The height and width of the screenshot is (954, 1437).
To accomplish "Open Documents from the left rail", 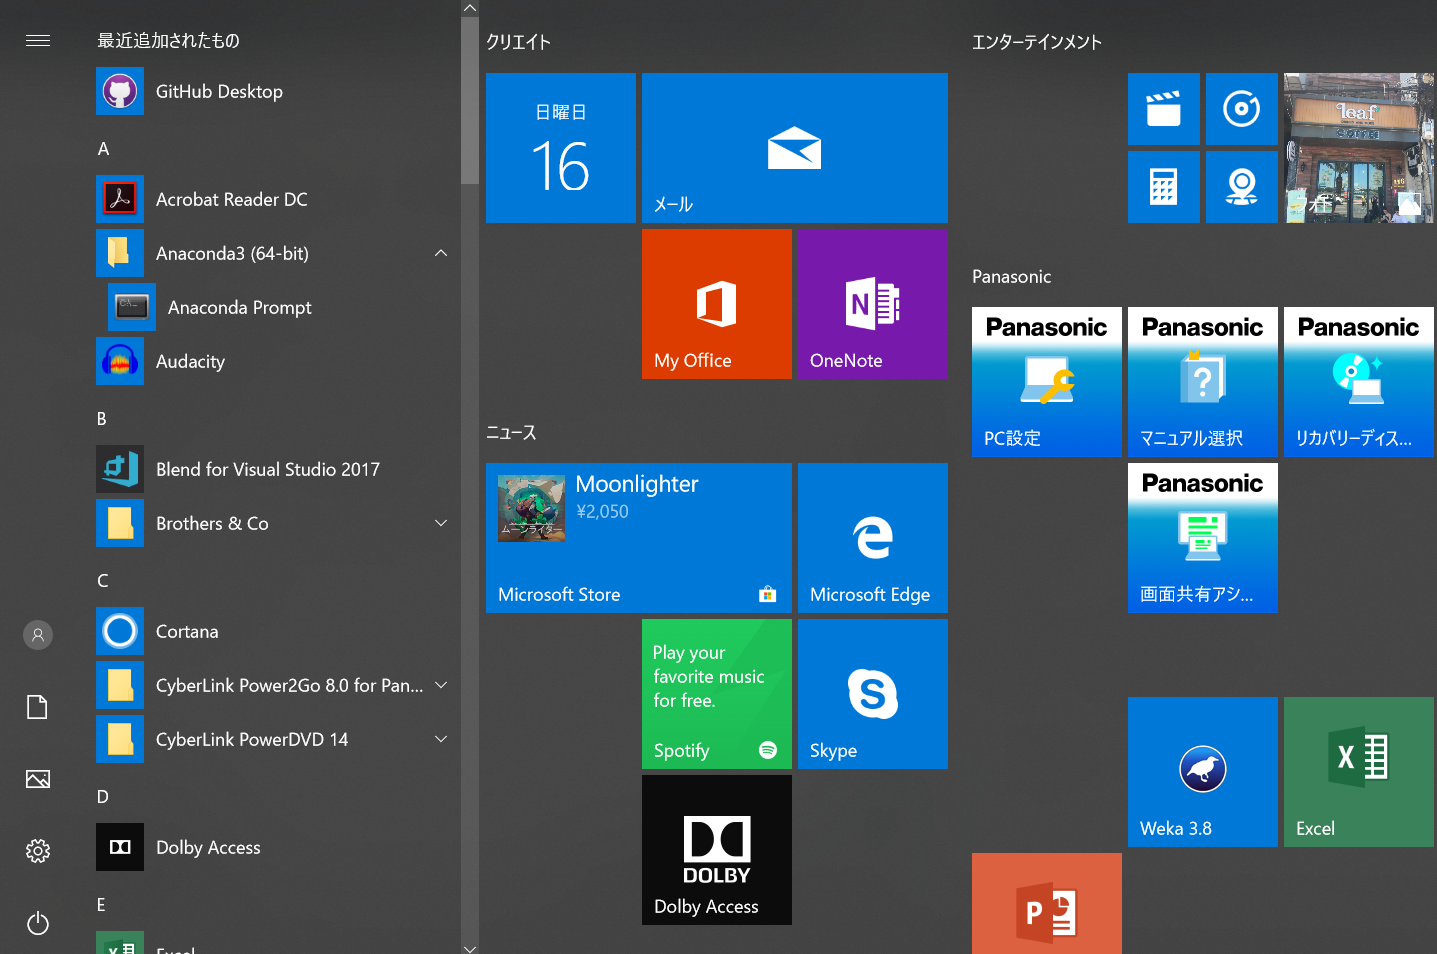I will pos(38,707).
